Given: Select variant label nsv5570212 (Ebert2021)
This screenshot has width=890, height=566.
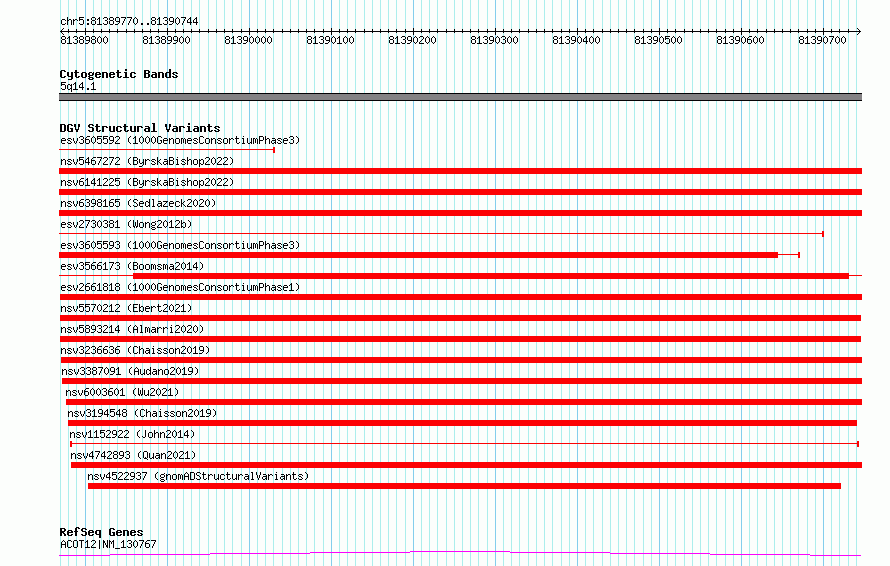Looking at the screenshot, I should (126, 308).
